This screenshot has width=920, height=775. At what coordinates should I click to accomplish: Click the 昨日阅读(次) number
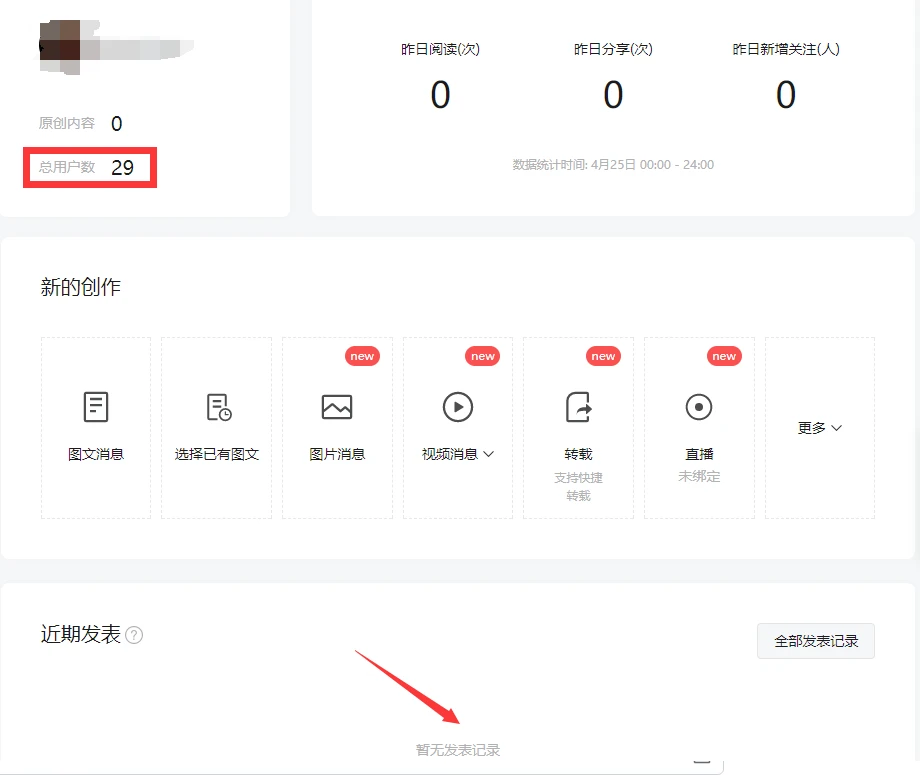440,95
